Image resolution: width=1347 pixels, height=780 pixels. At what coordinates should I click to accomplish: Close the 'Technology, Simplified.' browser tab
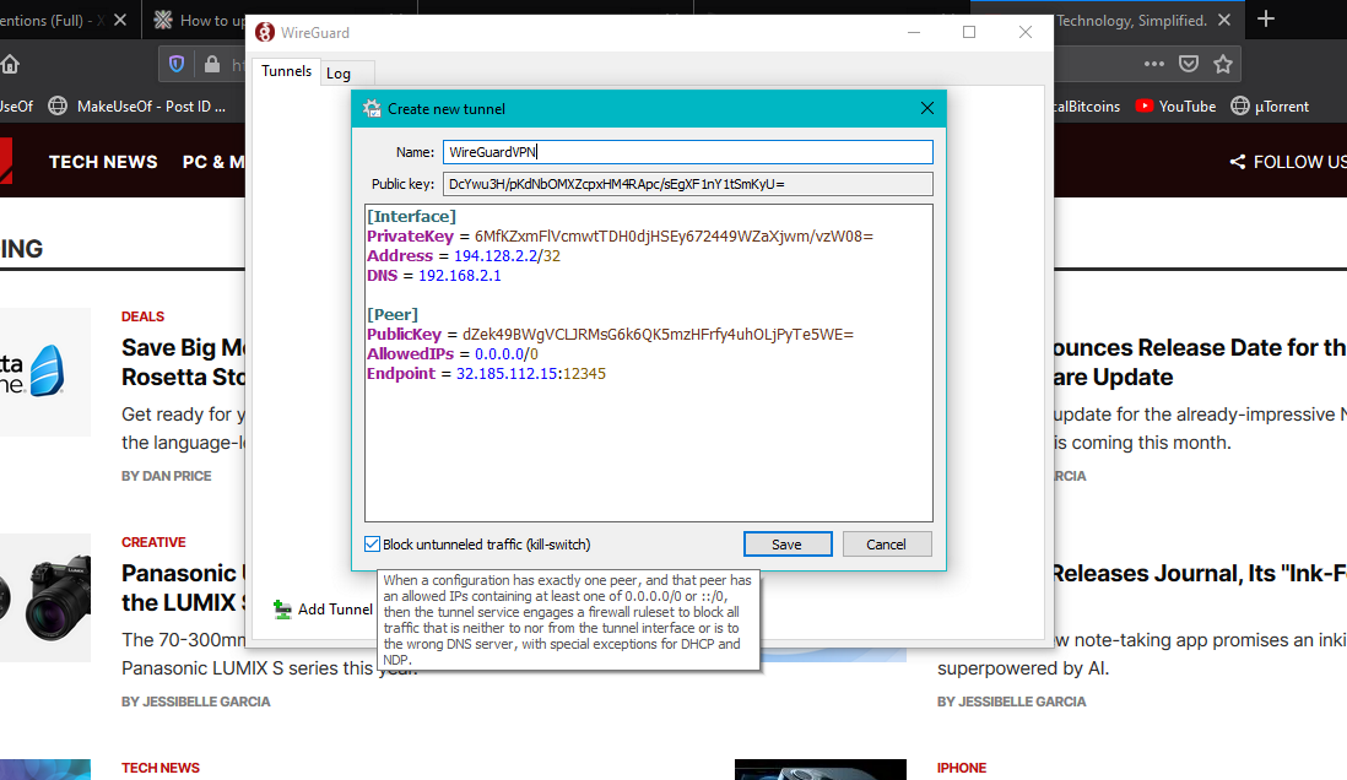pos(1224,20)
